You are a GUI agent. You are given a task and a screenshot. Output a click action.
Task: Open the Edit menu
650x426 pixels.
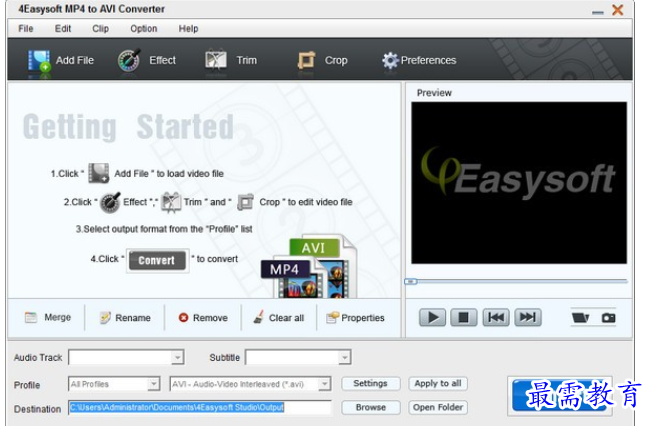click(63, 29)
